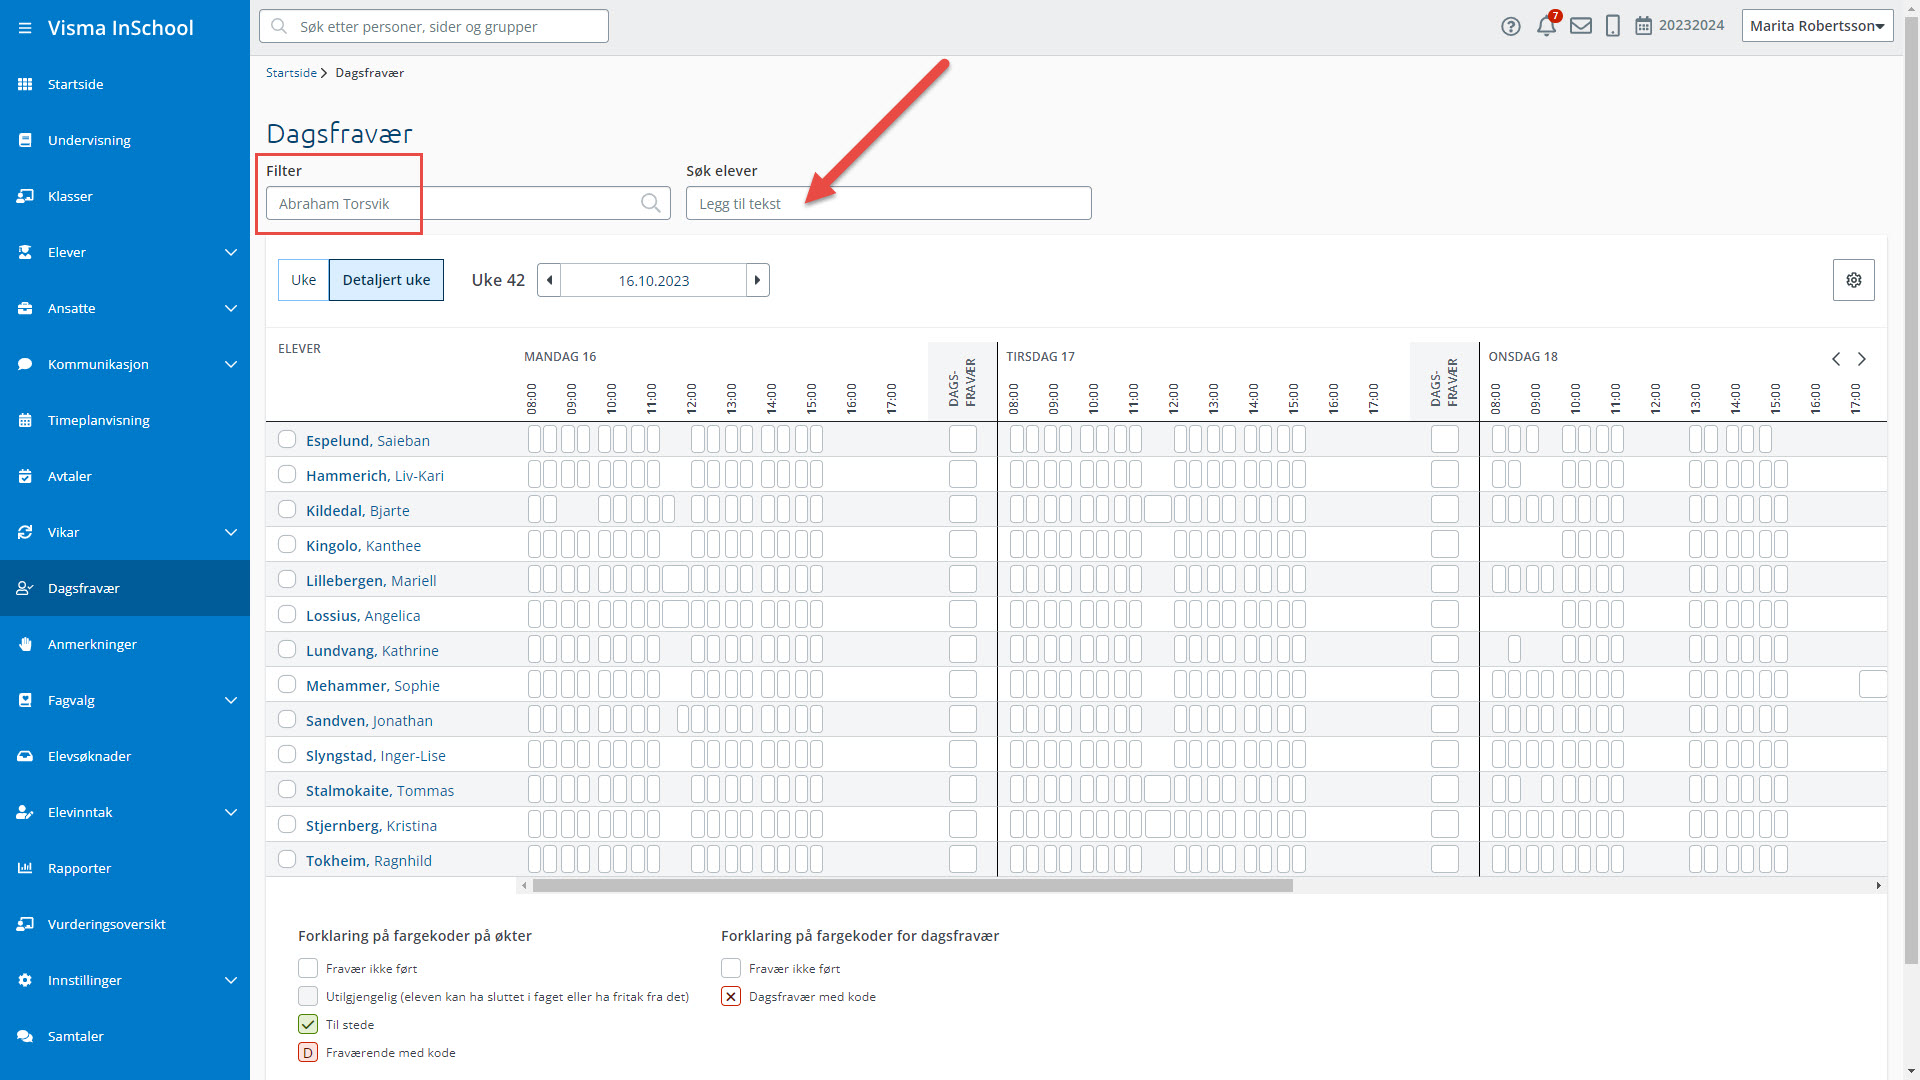Expand the Vikar sidebar menu
This screenshot has height=1080, width=1920.
pos(231,532)
